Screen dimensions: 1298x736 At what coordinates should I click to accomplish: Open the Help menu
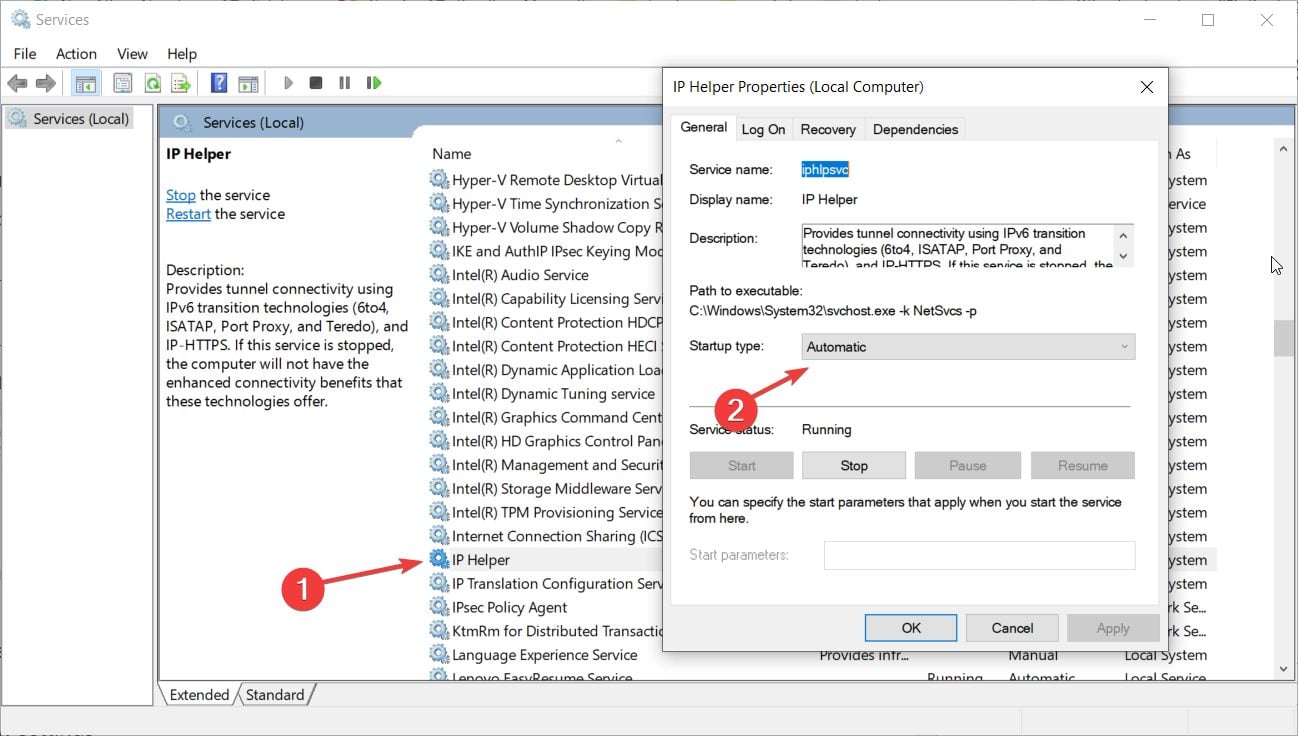click(182, 54)
